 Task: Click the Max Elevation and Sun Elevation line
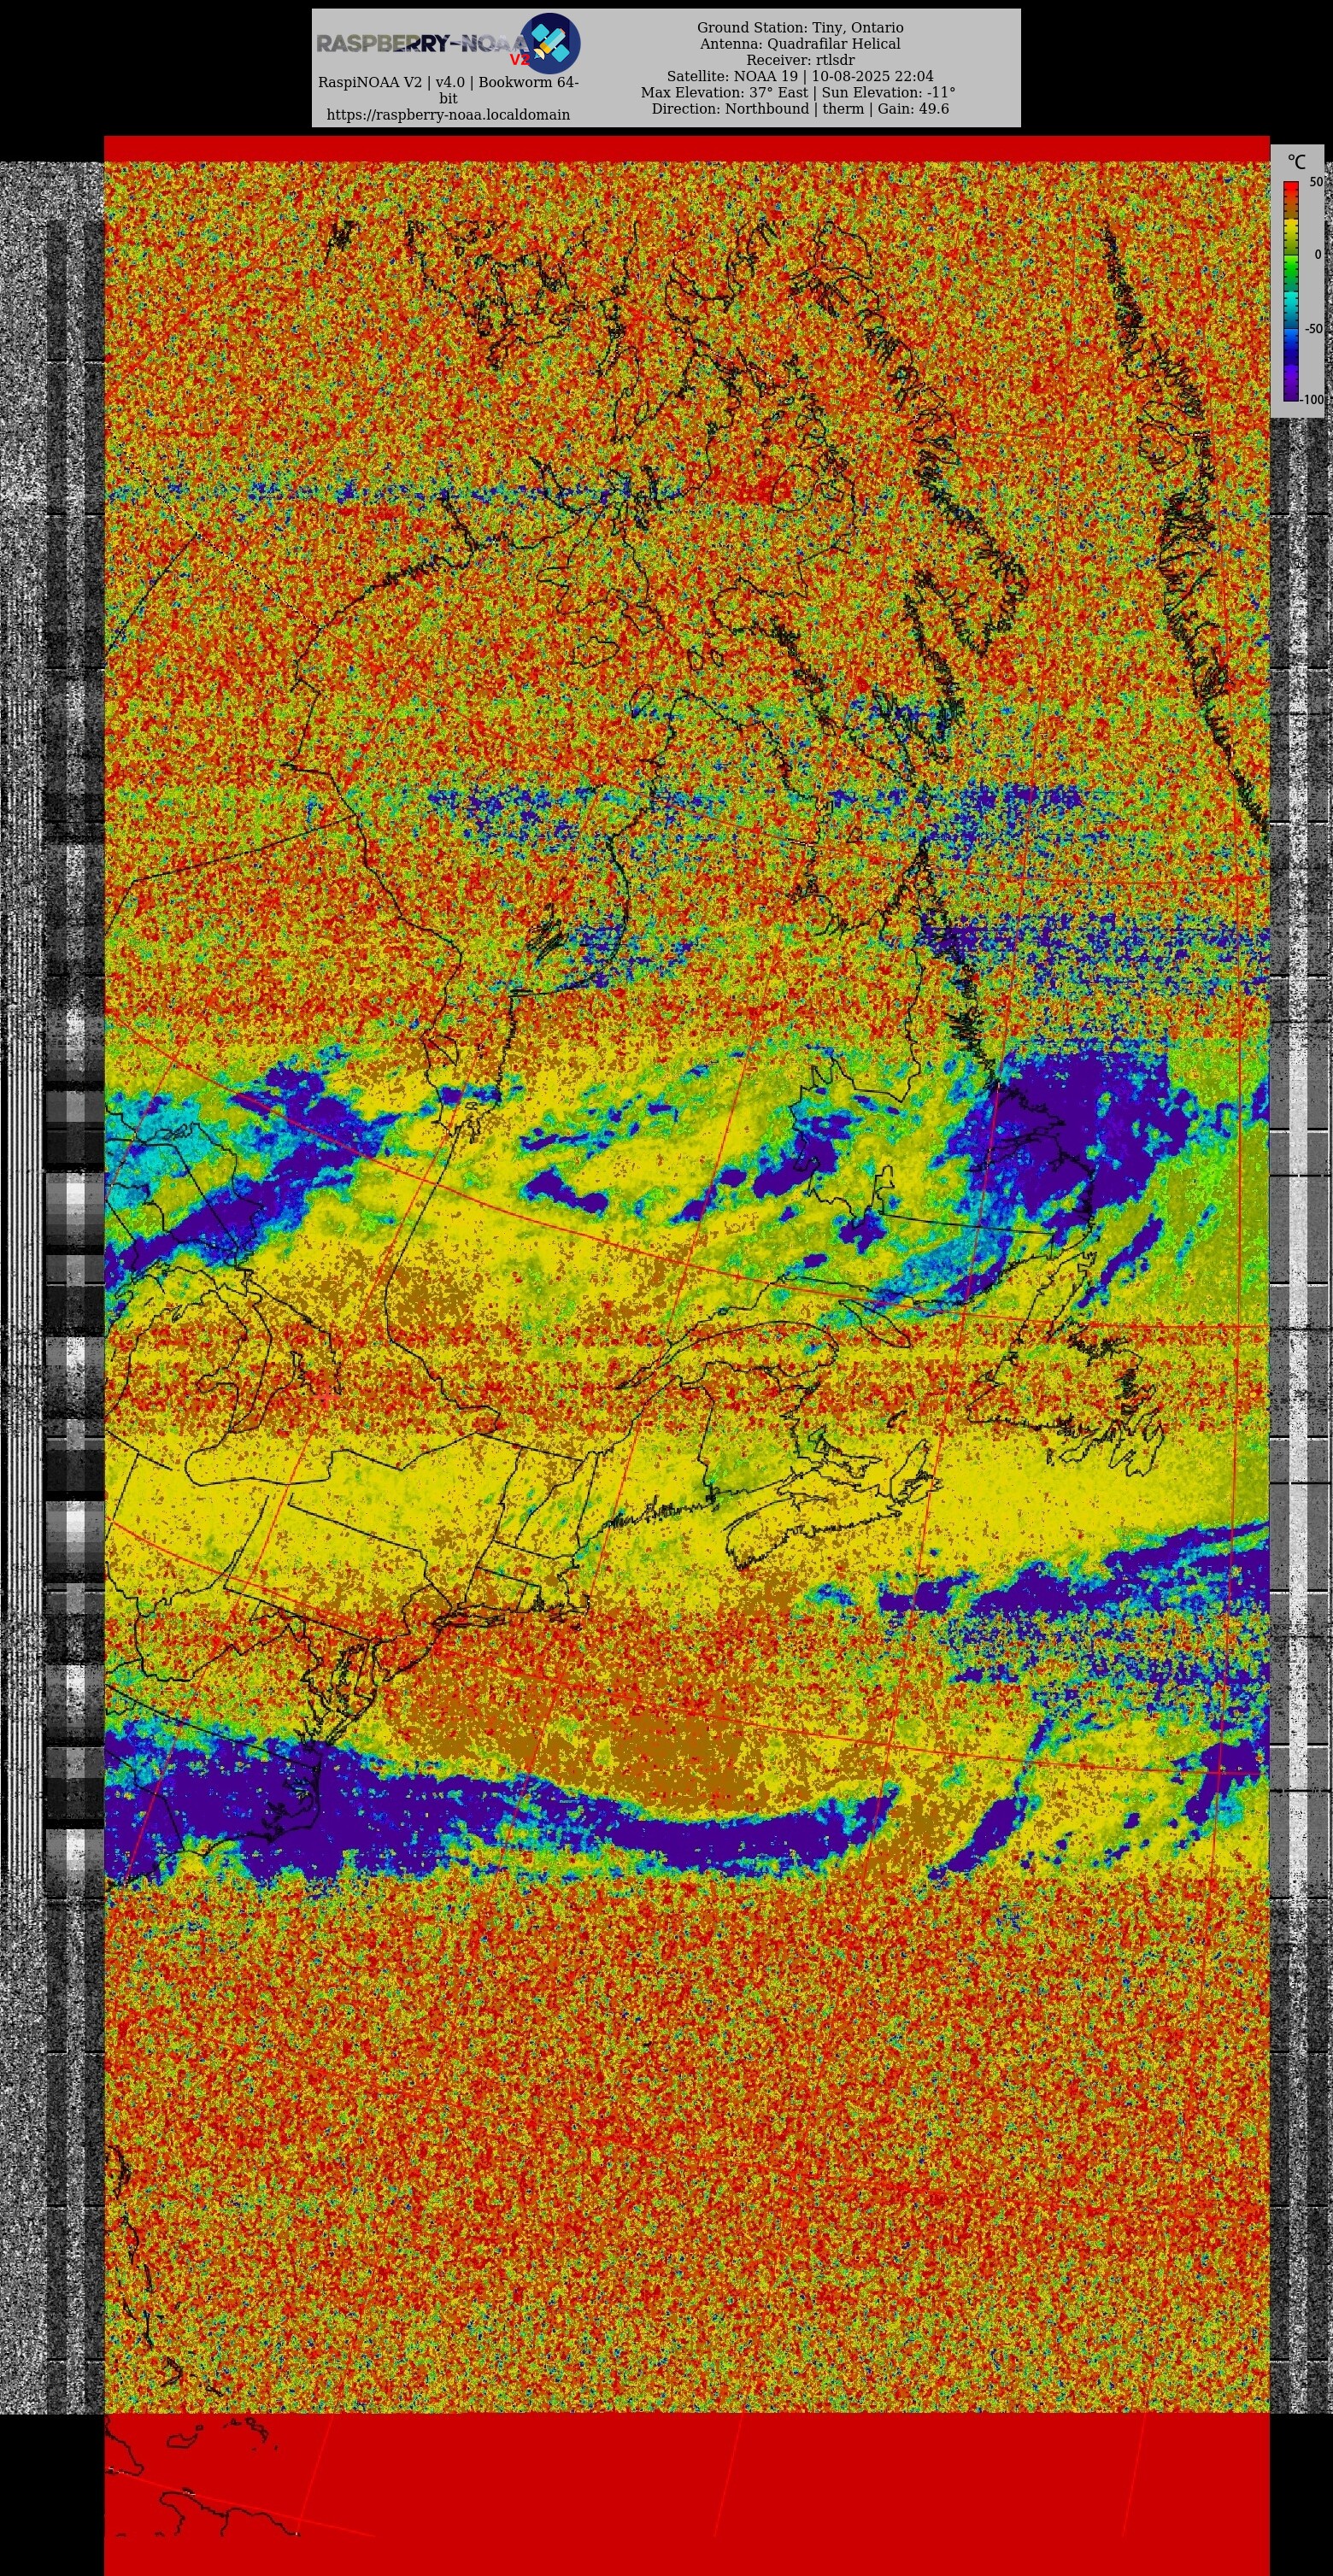tap(798, 92)
